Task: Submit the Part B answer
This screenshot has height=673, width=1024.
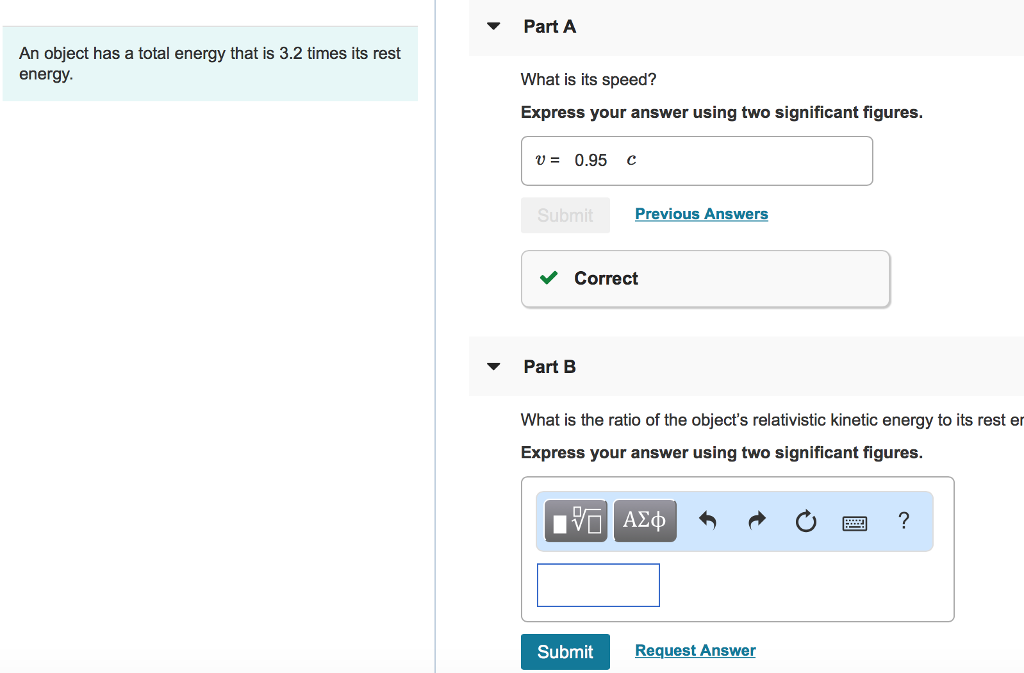Action: click(x=565, y=651)
